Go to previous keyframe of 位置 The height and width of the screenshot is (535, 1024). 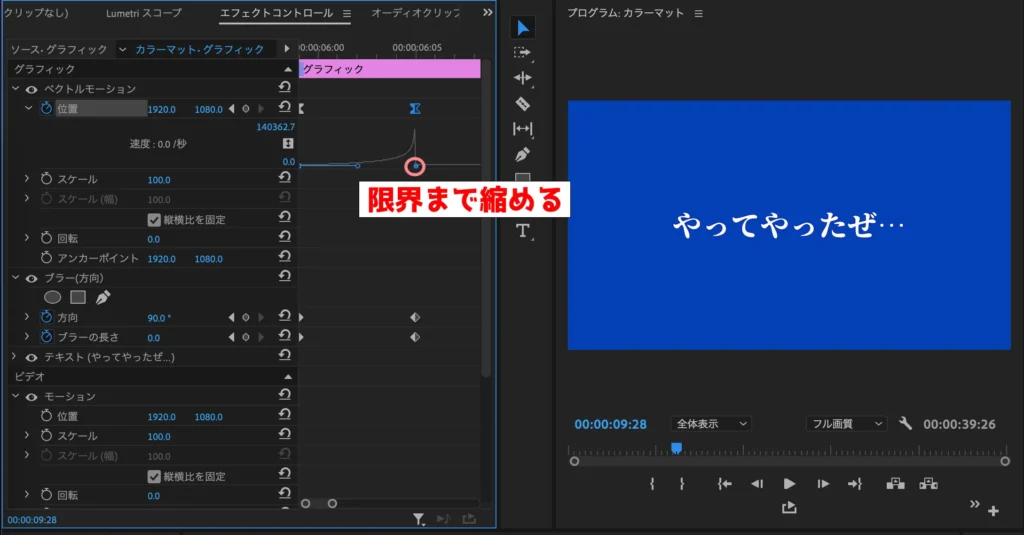point(231,109)
